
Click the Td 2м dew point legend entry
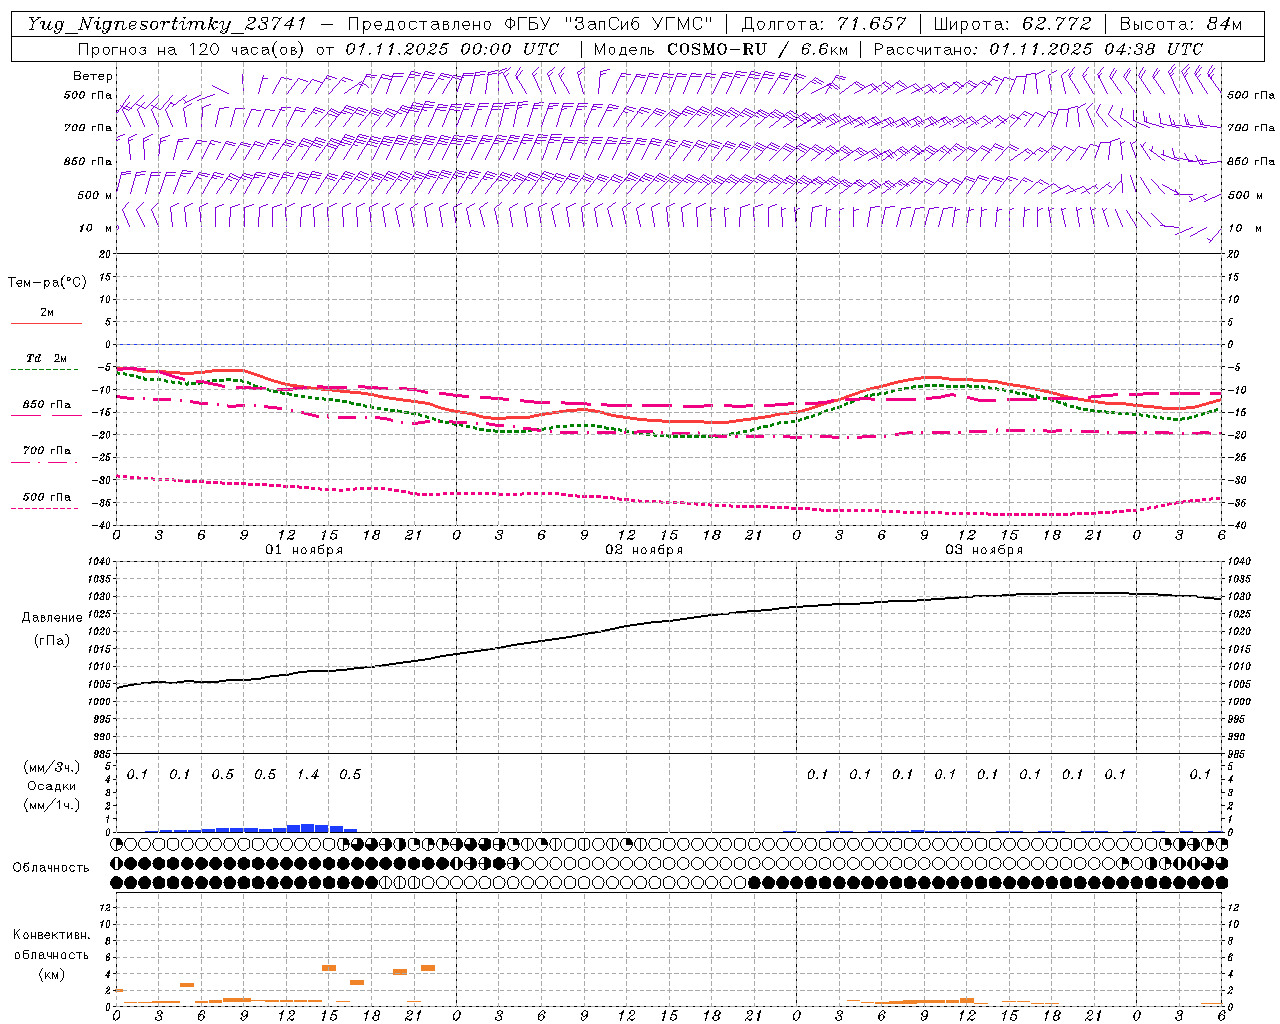click(x=46, y=358)
